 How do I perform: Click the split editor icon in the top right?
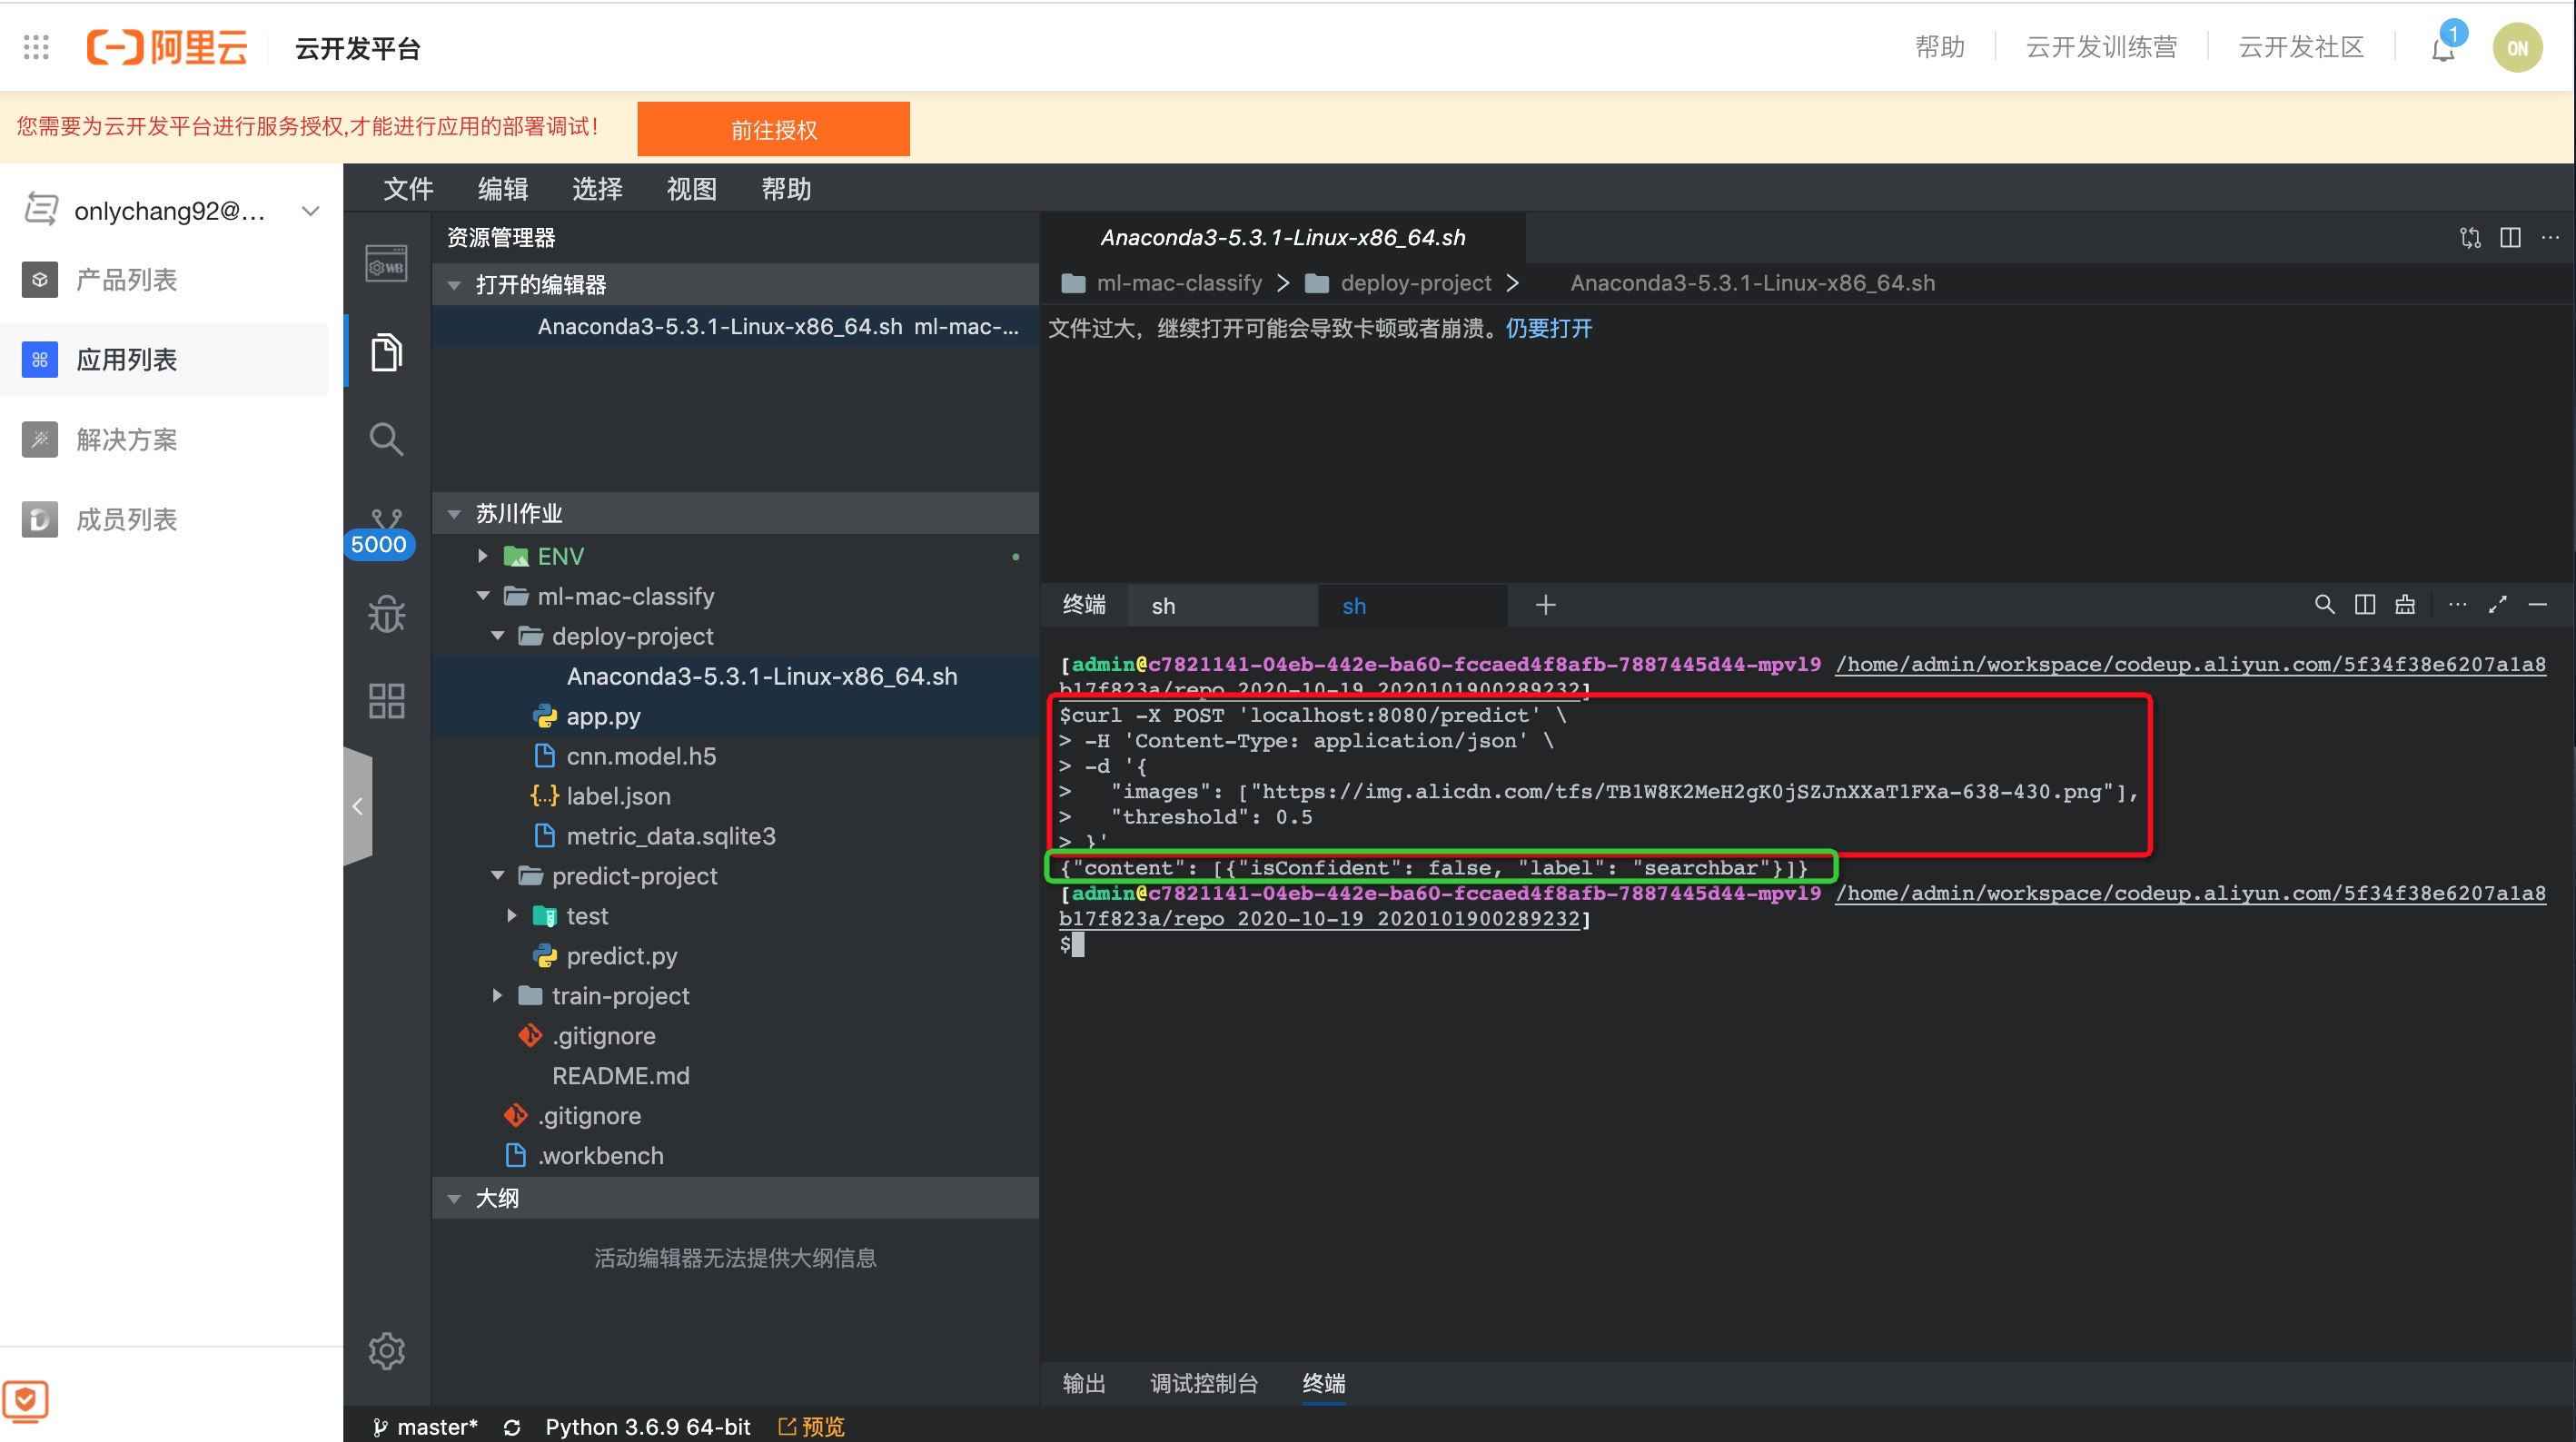(x=2510, y=238)
